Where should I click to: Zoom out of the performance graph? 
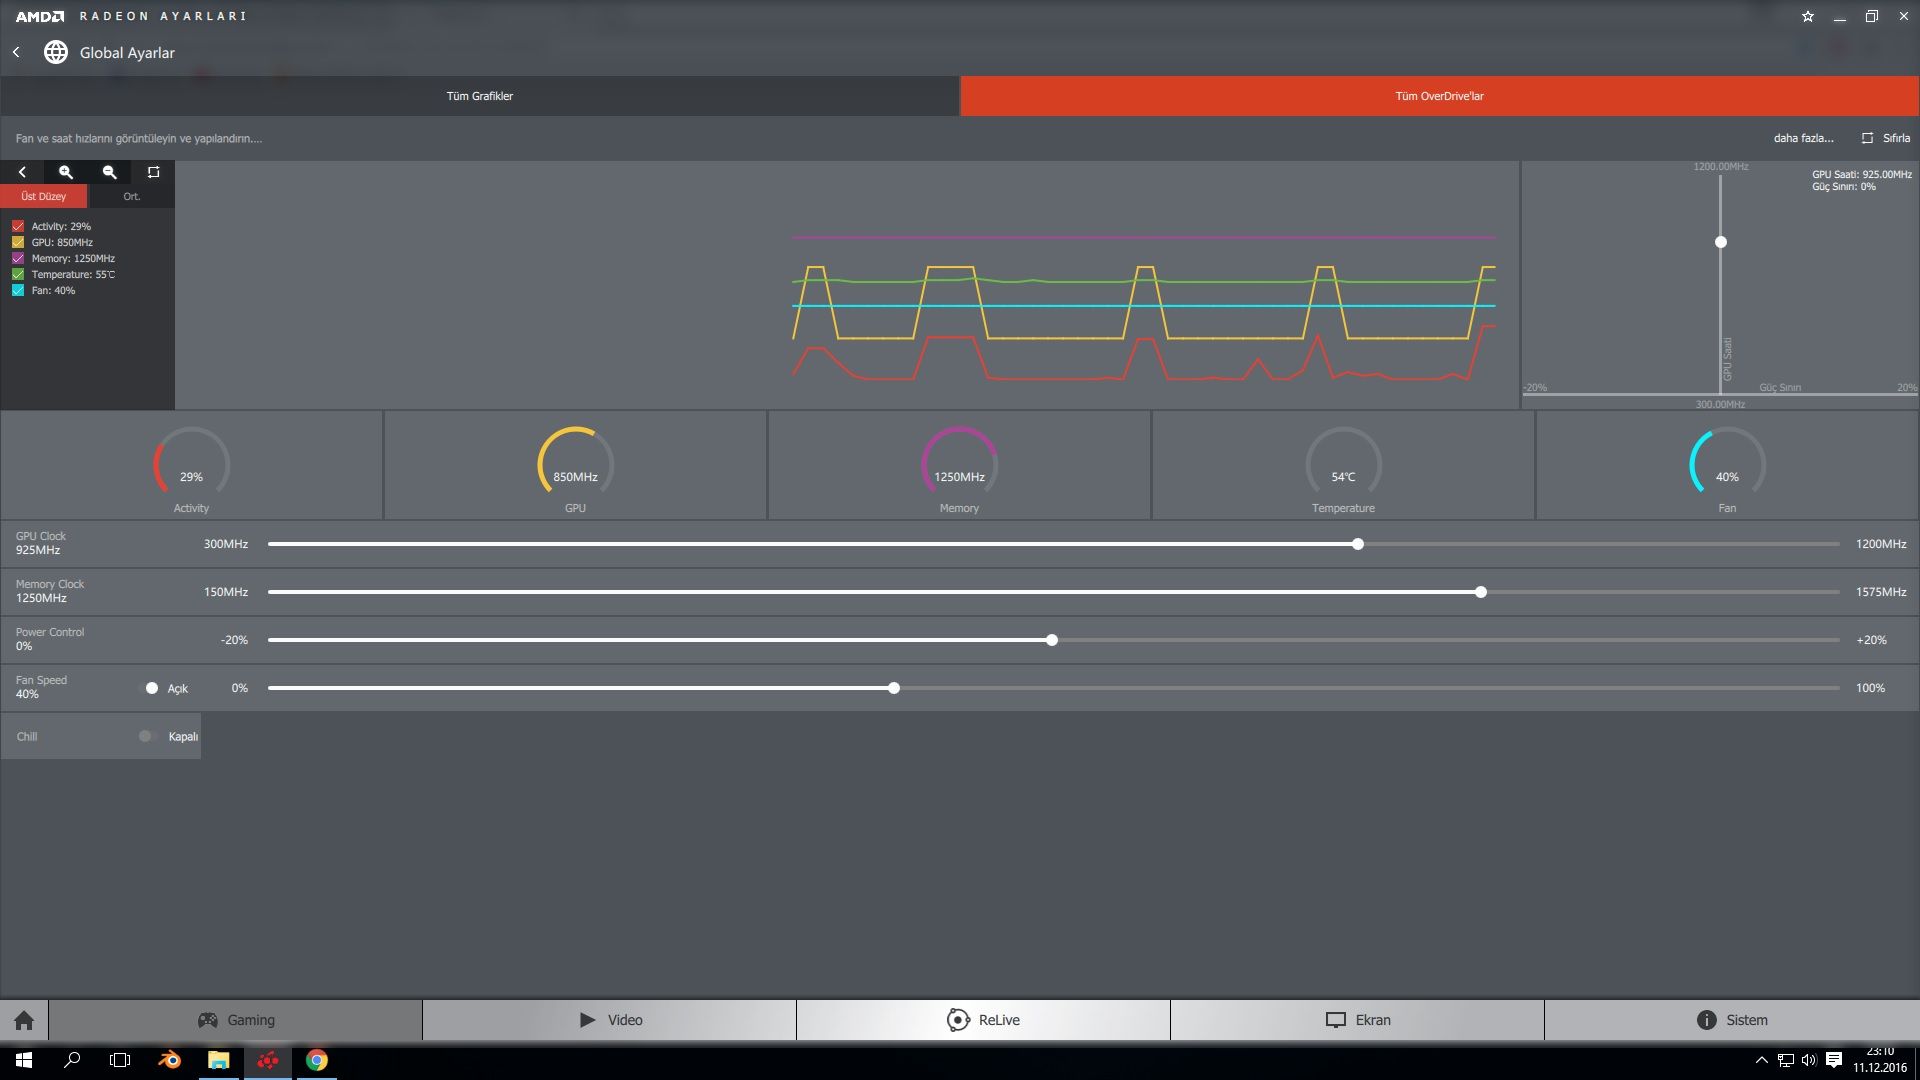pos(110,172)
